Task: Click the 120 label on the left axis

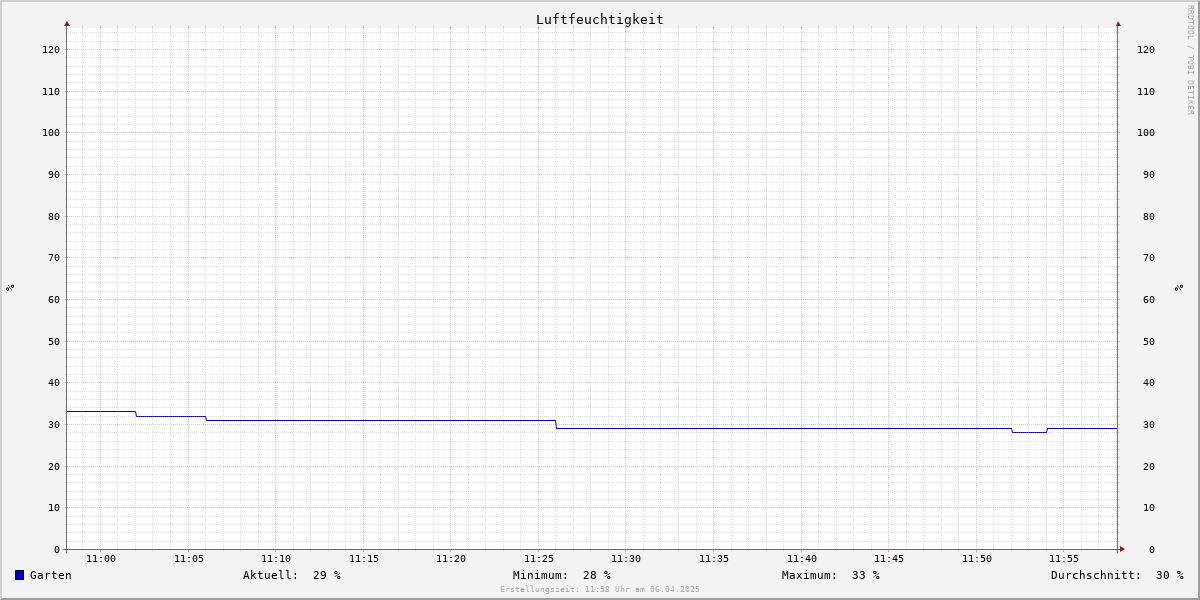Action: (51, 49)
